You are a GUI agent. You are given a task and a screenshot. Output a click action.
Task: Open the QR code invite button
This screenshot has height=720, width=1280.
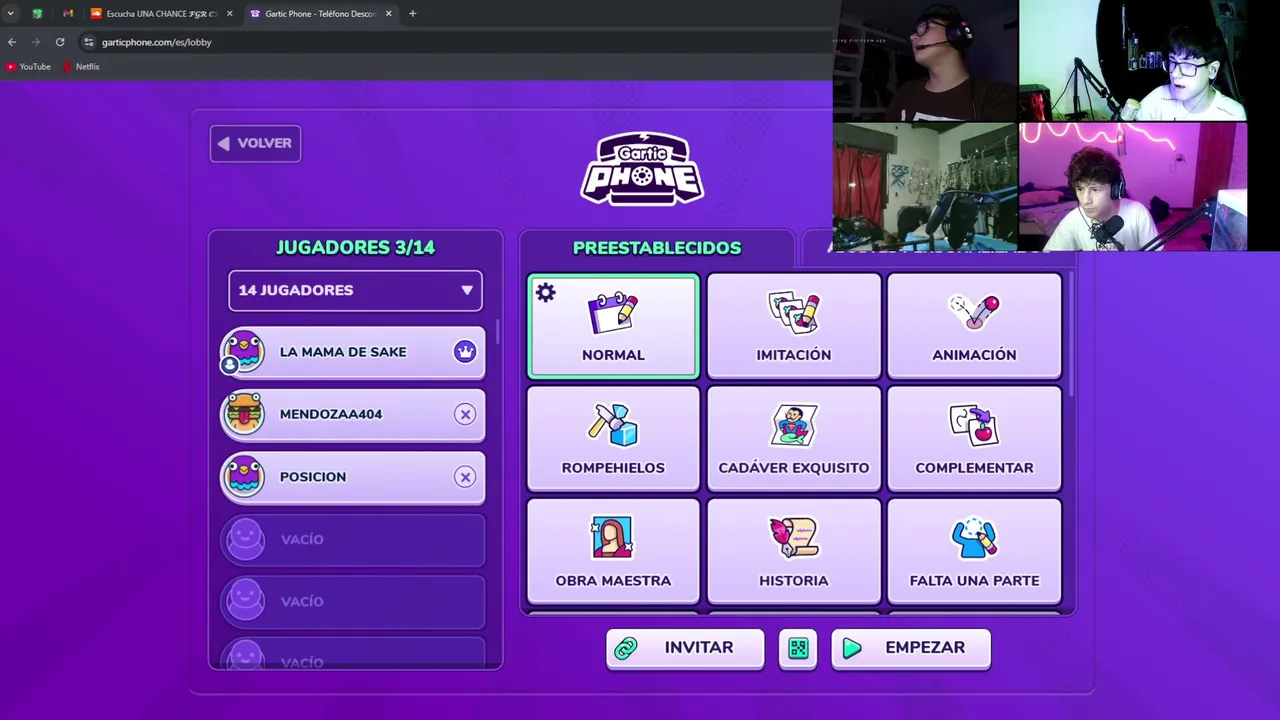798,648
